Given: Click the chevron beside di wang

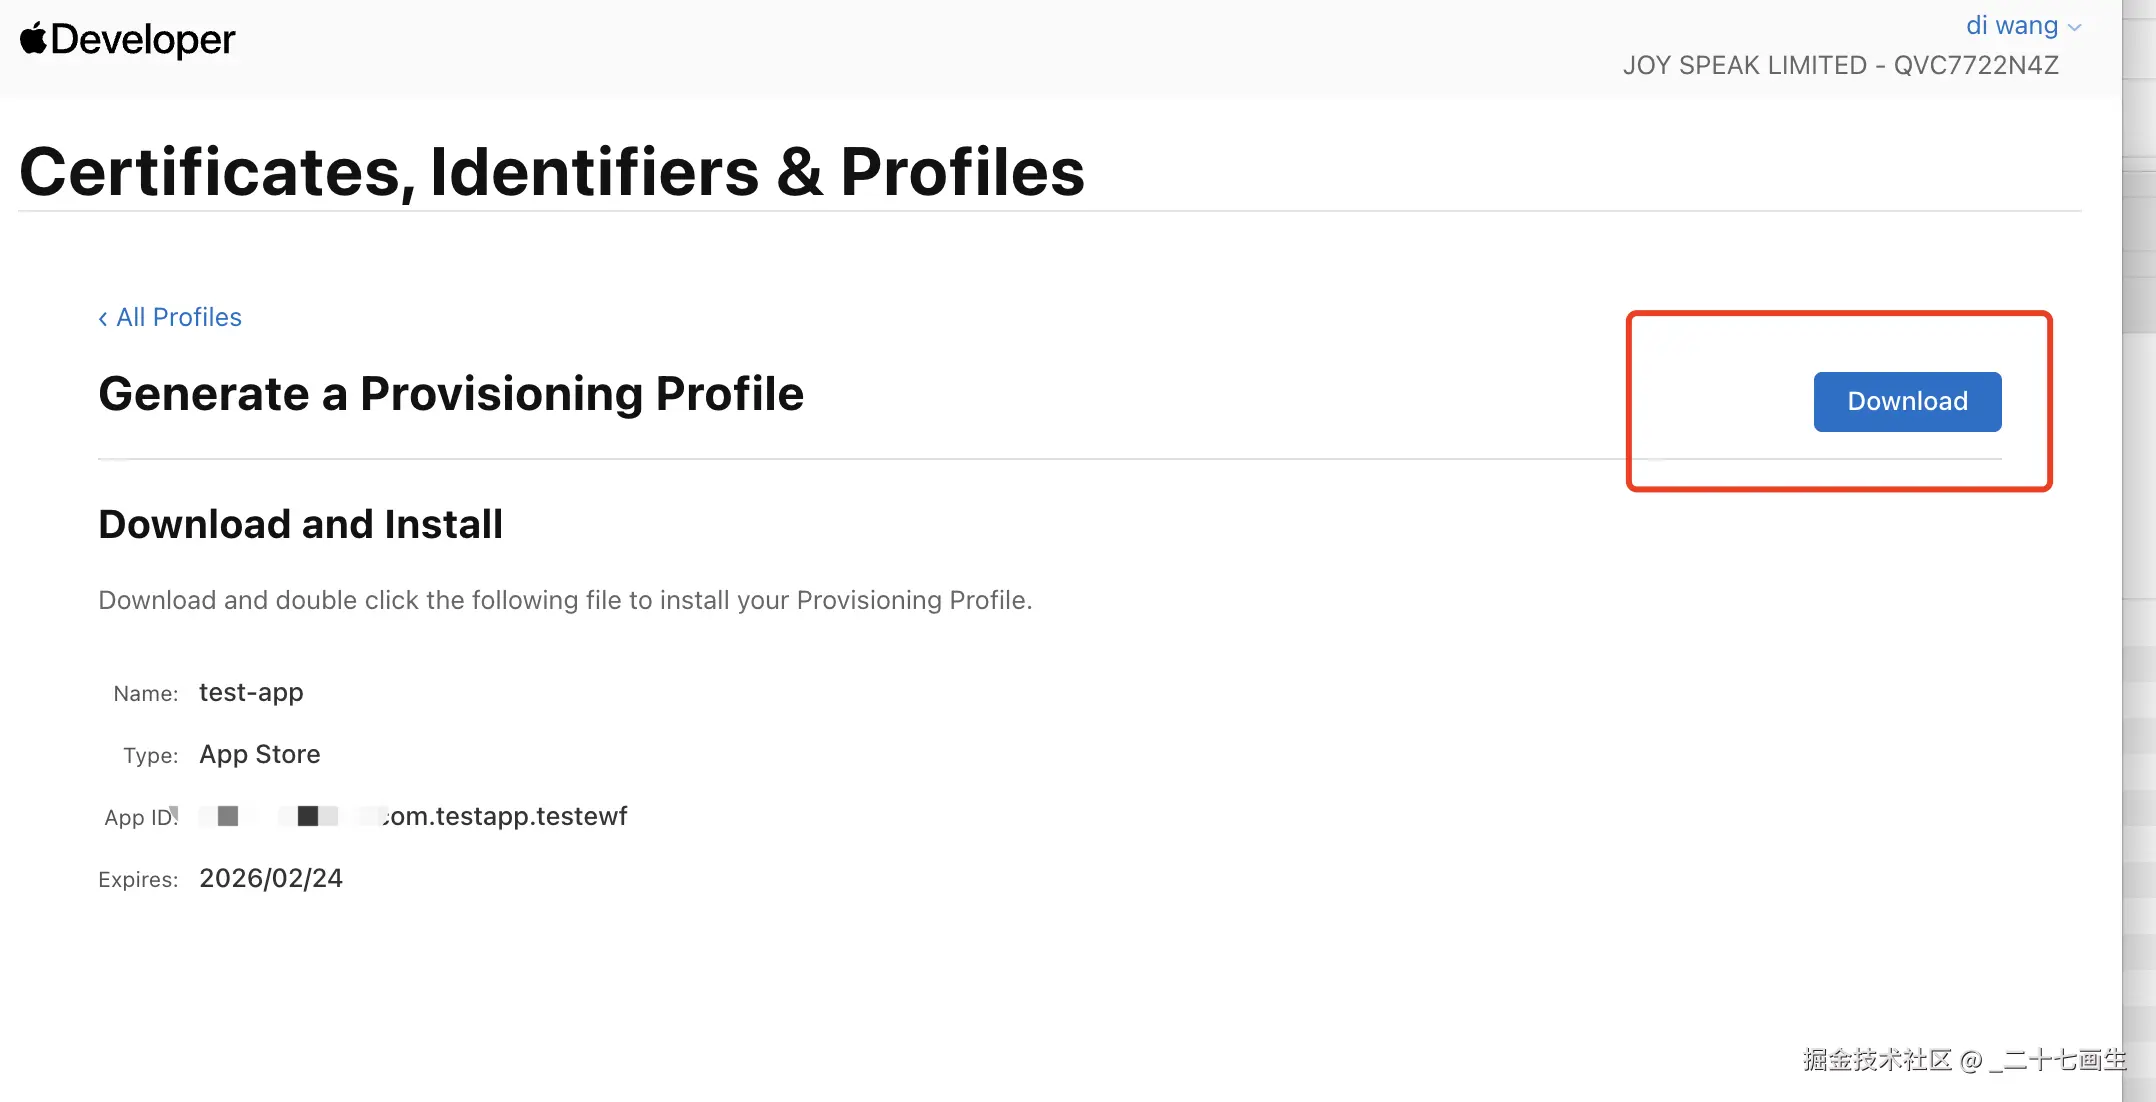Looking at the screenshot, I should pyautogui.click(x=2075, y=28).
